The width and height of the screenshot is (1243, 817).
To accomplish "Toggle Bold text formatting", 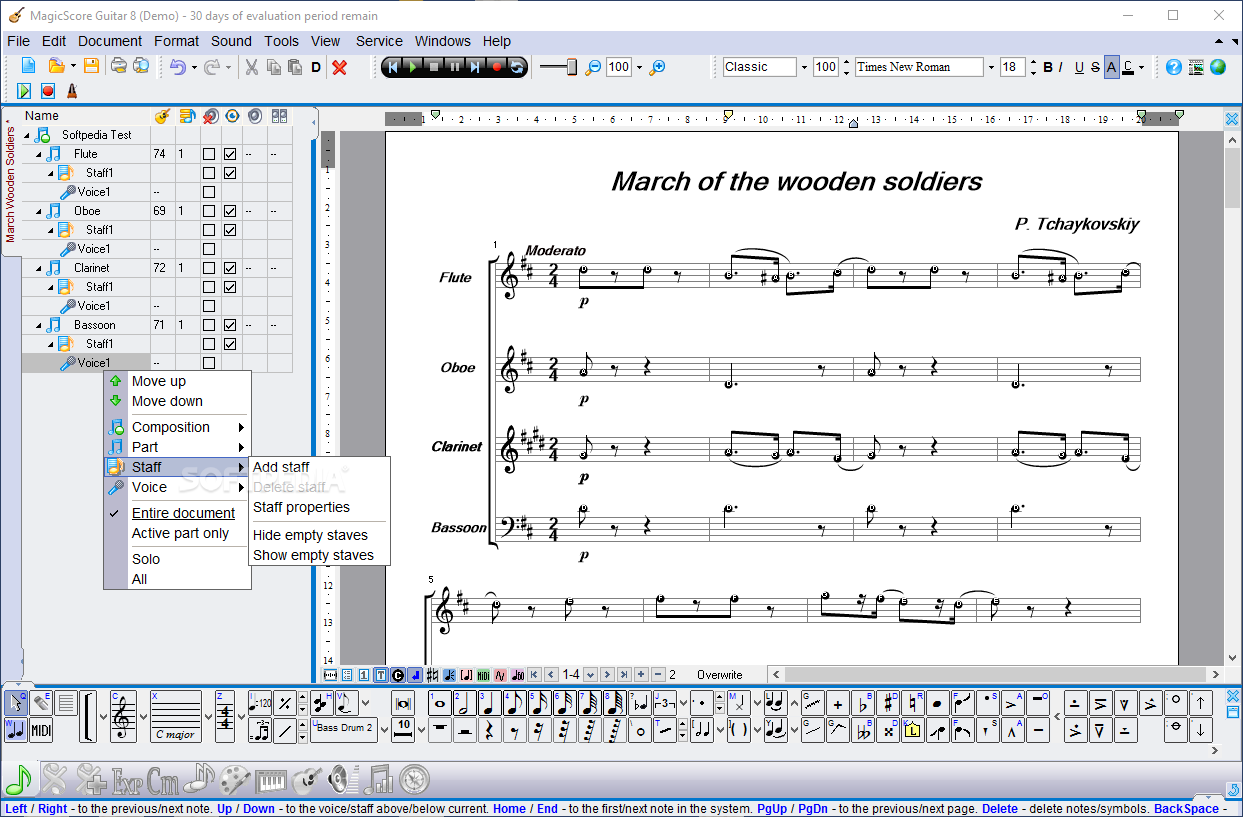I will 1048,67.
